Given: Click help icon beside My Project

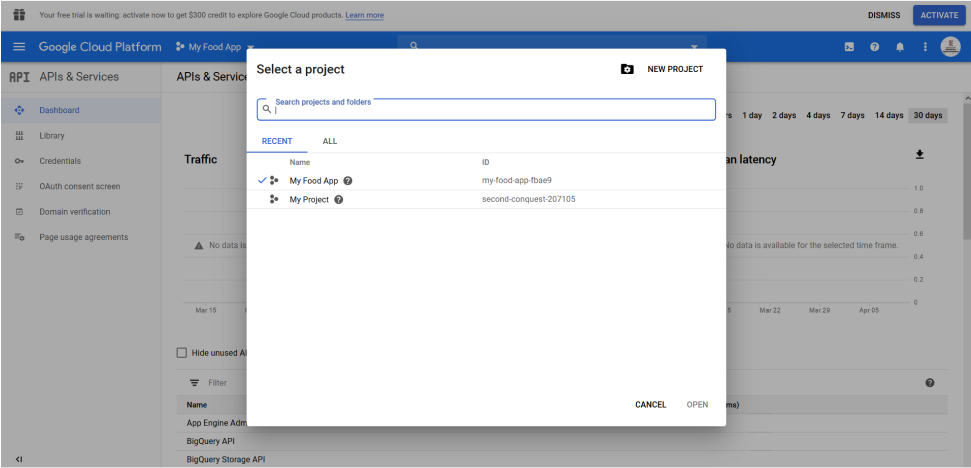Looking at the screenshot, I should (x=339, y=199).
